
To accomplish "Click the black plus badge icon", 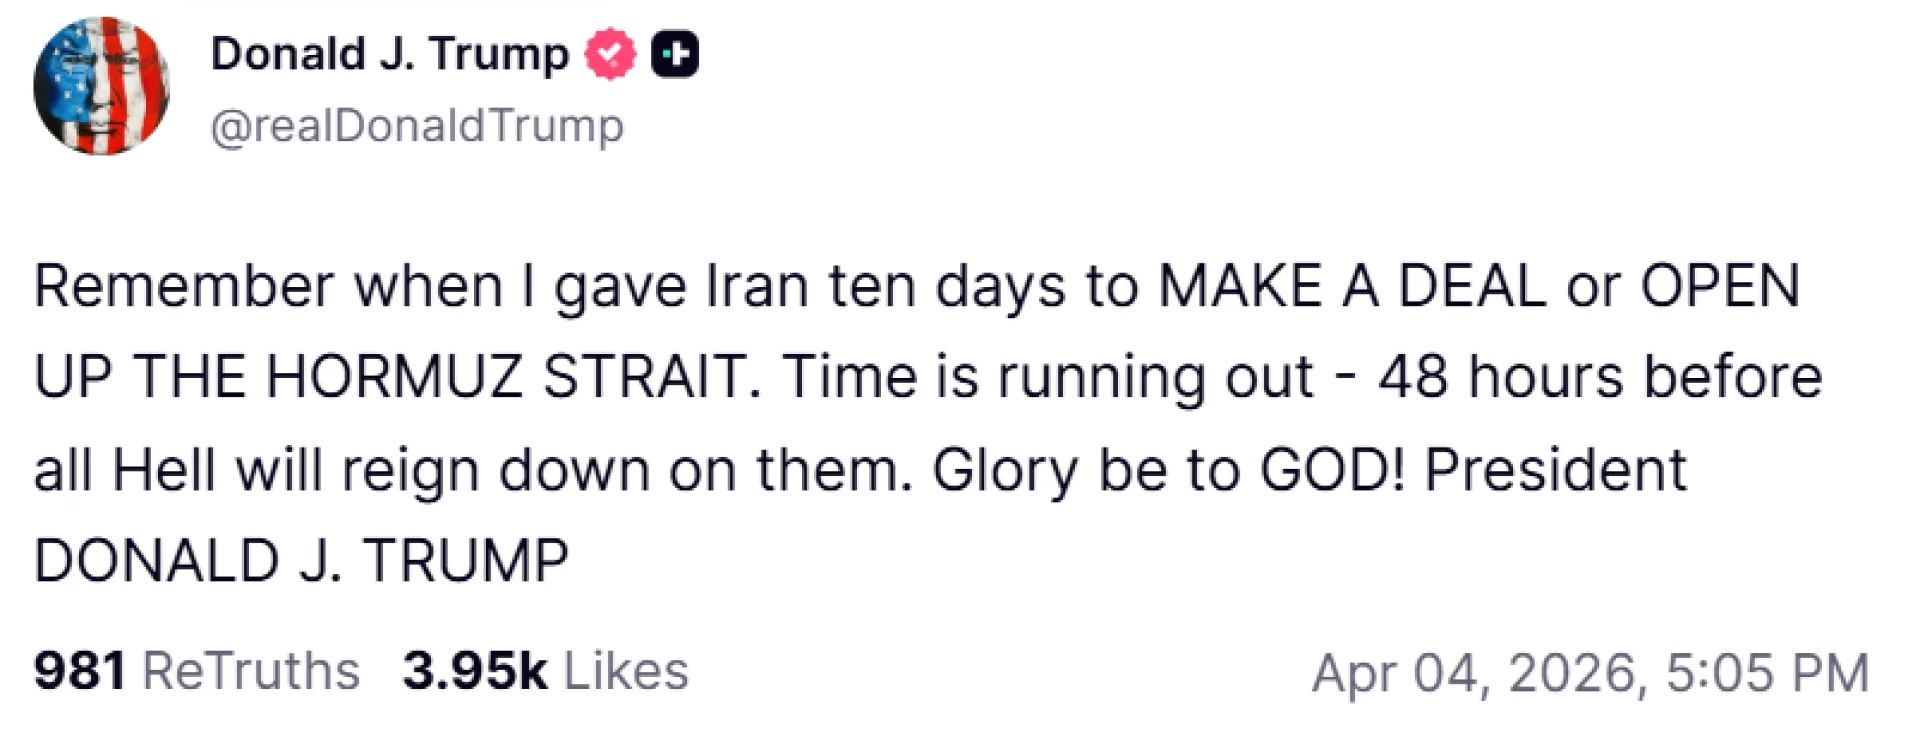I will (x=675, y=54).
